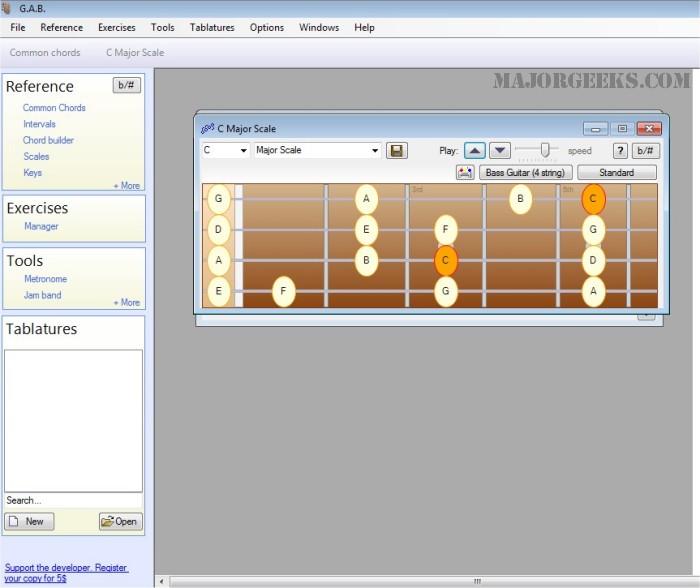Viewport: 700px width, 588px height.
Task: Click the D note on the A string fifth fret
Action: [x=593, y=260]
